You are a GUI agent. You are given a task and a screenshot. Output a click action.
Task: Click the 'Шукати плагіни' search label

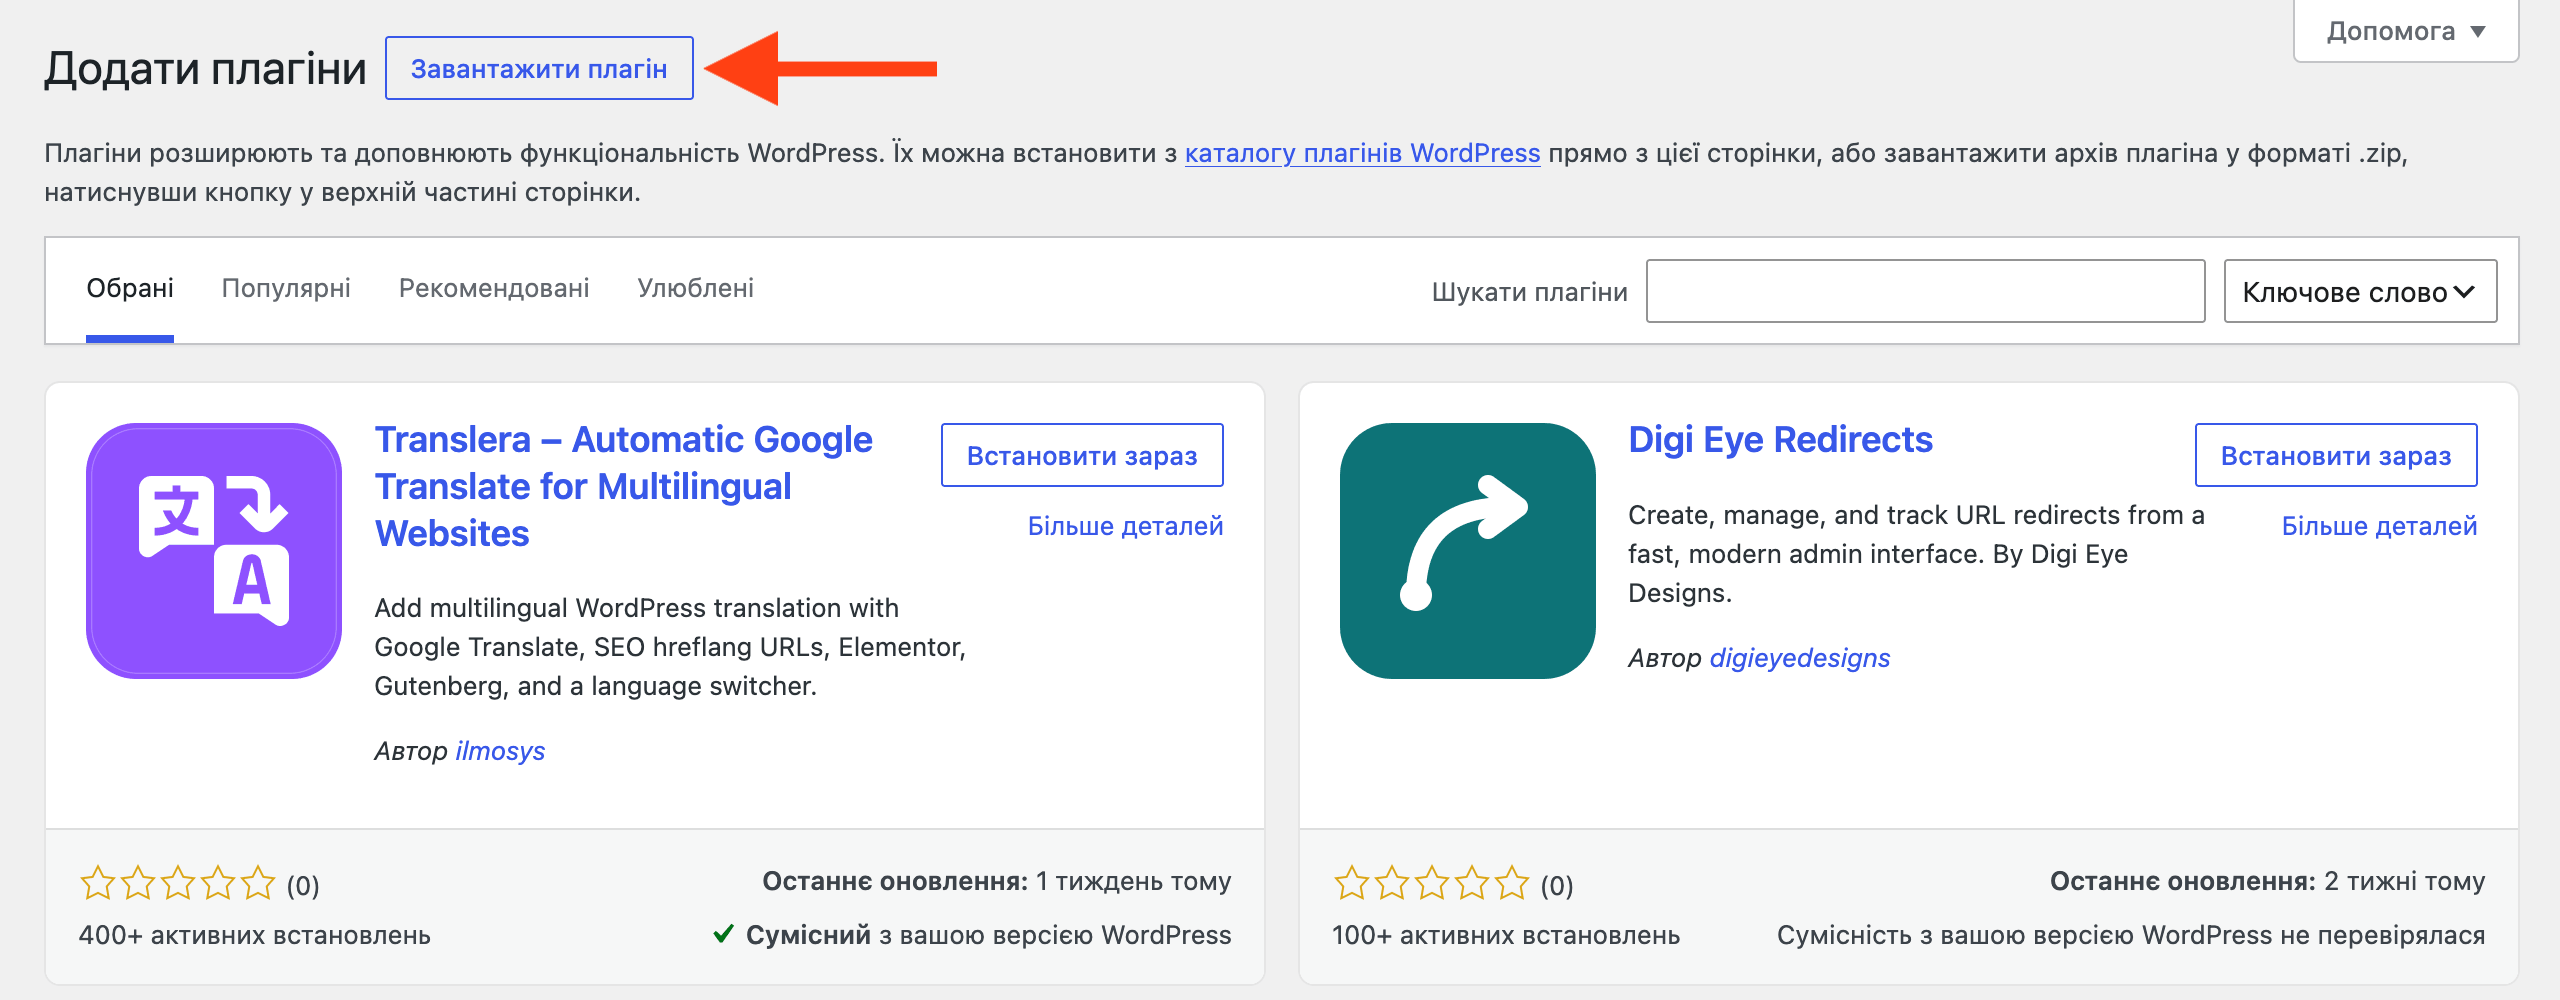pyautogui.click(x=1529, y=292)
